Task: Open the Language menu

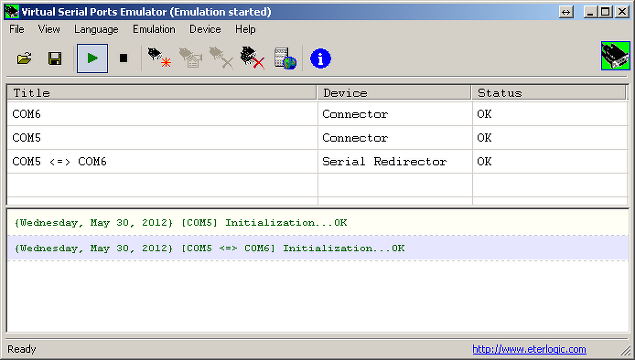Action: pyautogui.click(x=96, y=30)
